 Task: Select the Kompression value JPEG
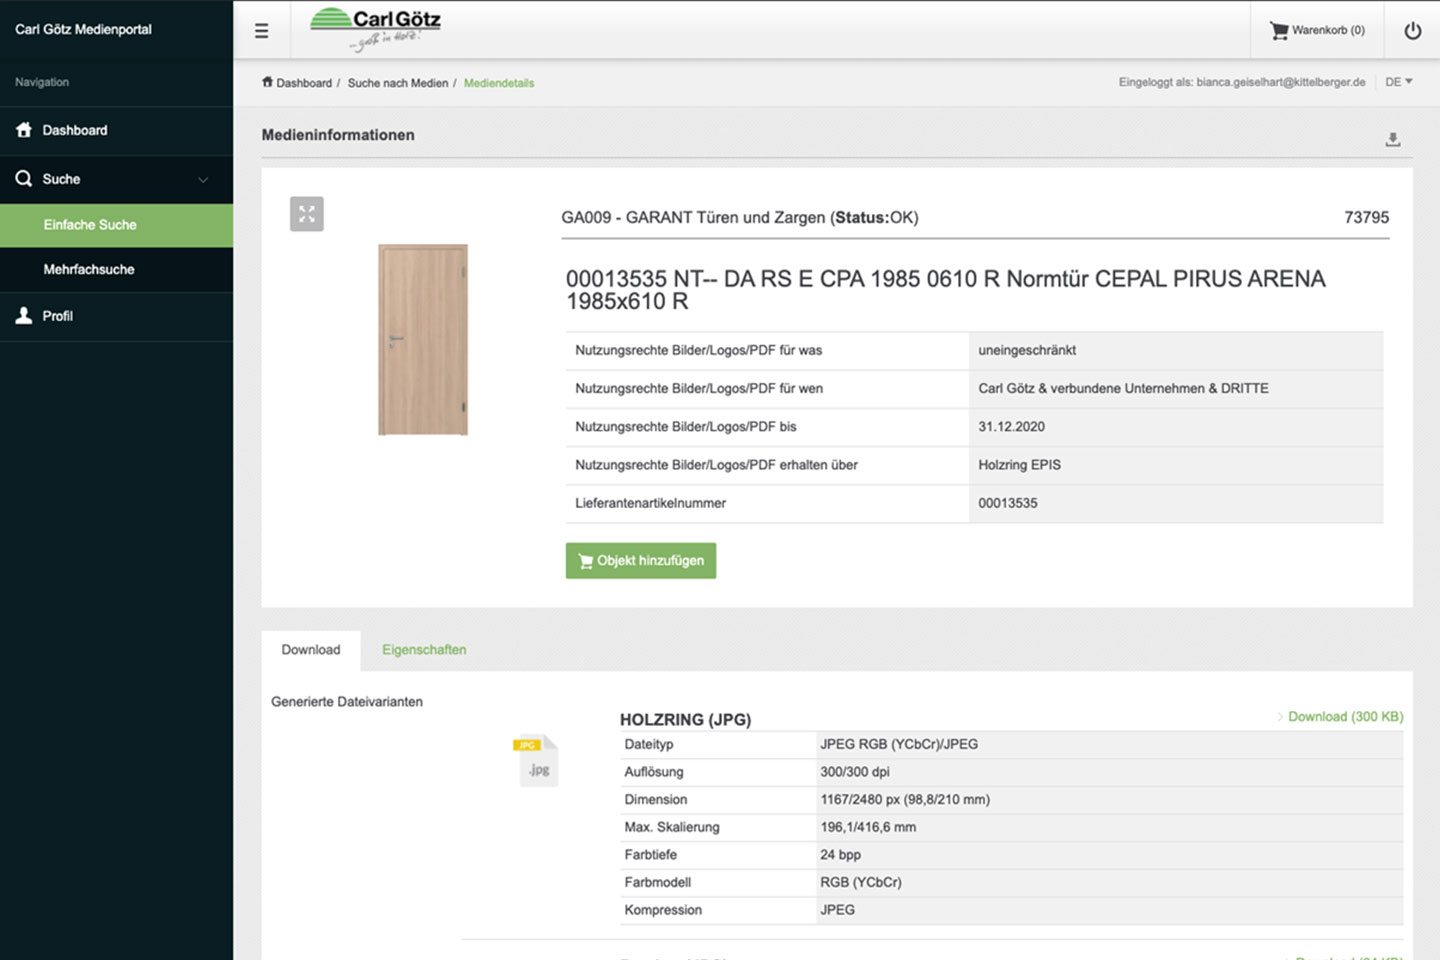(x=837, y=910)
